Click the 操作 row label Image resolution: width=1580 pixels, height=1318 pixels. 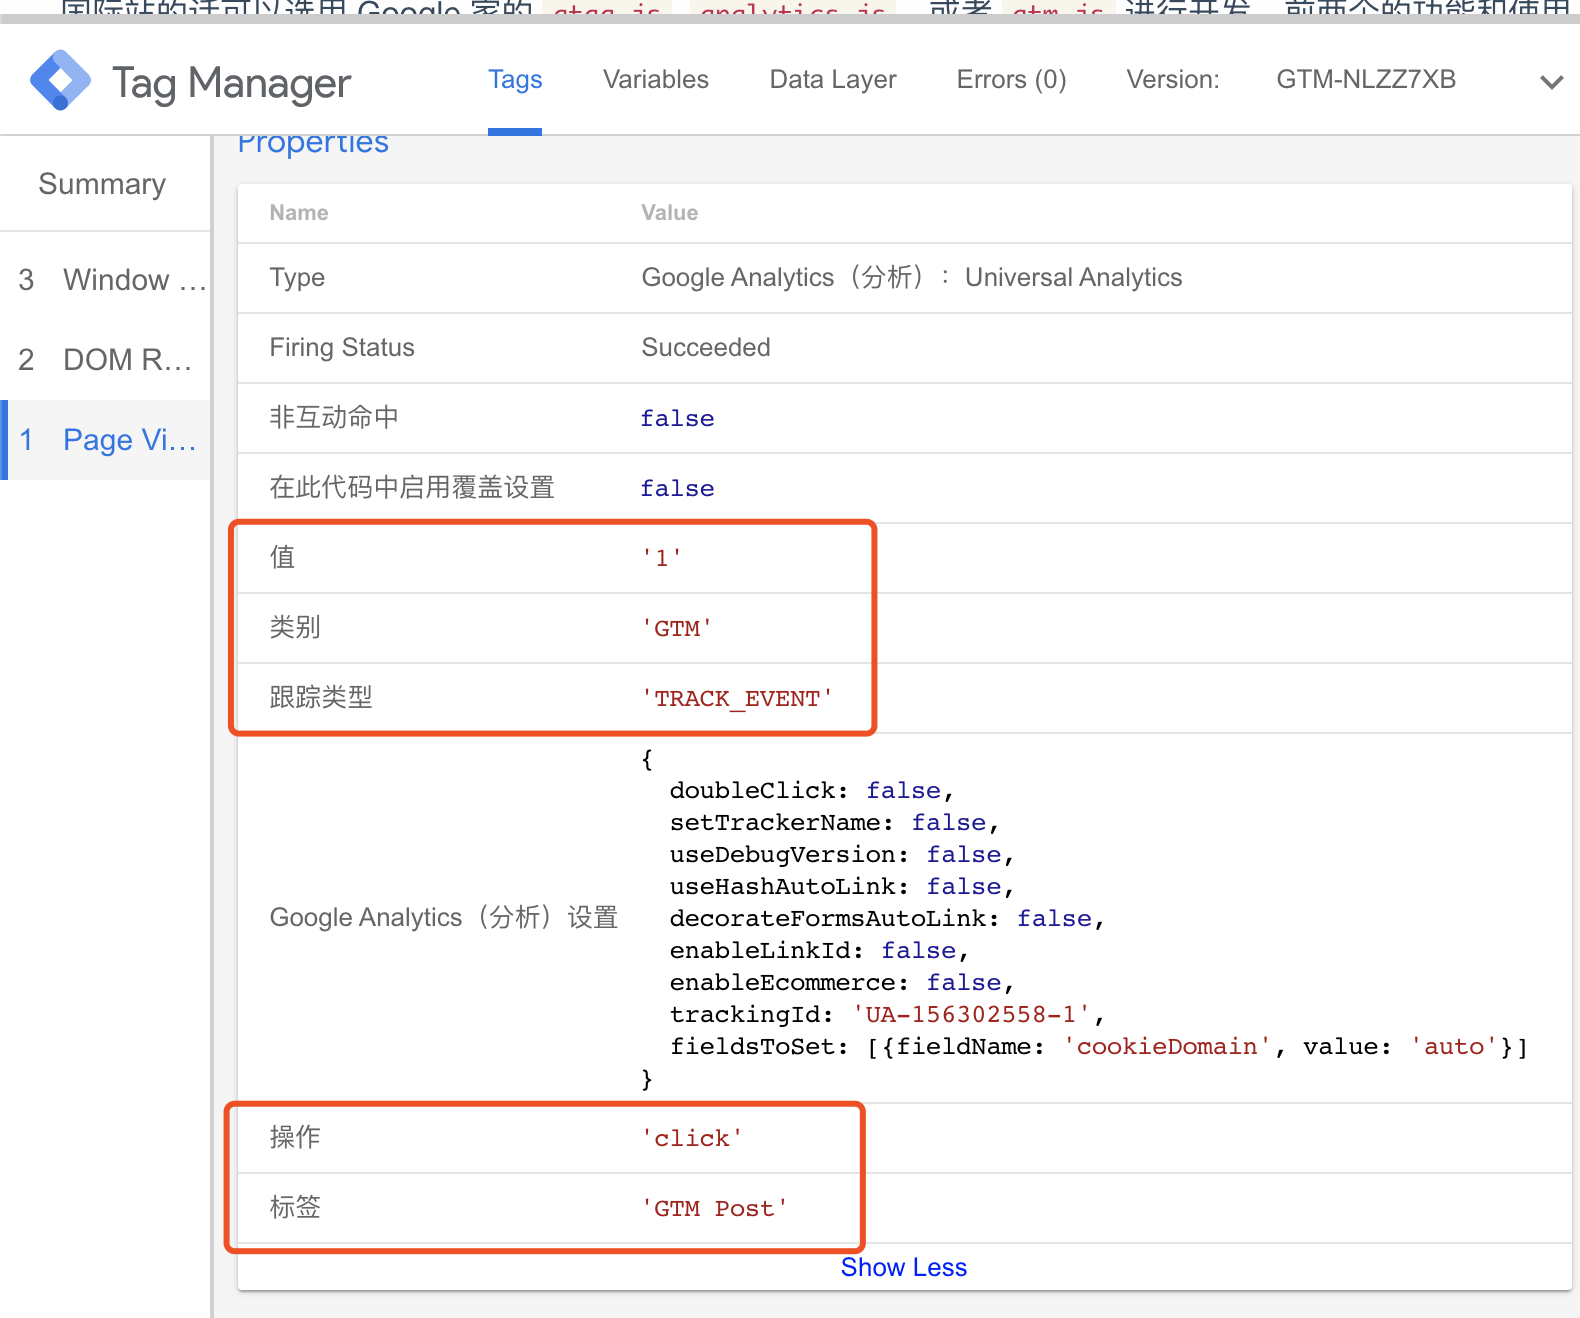(295, 1138)
